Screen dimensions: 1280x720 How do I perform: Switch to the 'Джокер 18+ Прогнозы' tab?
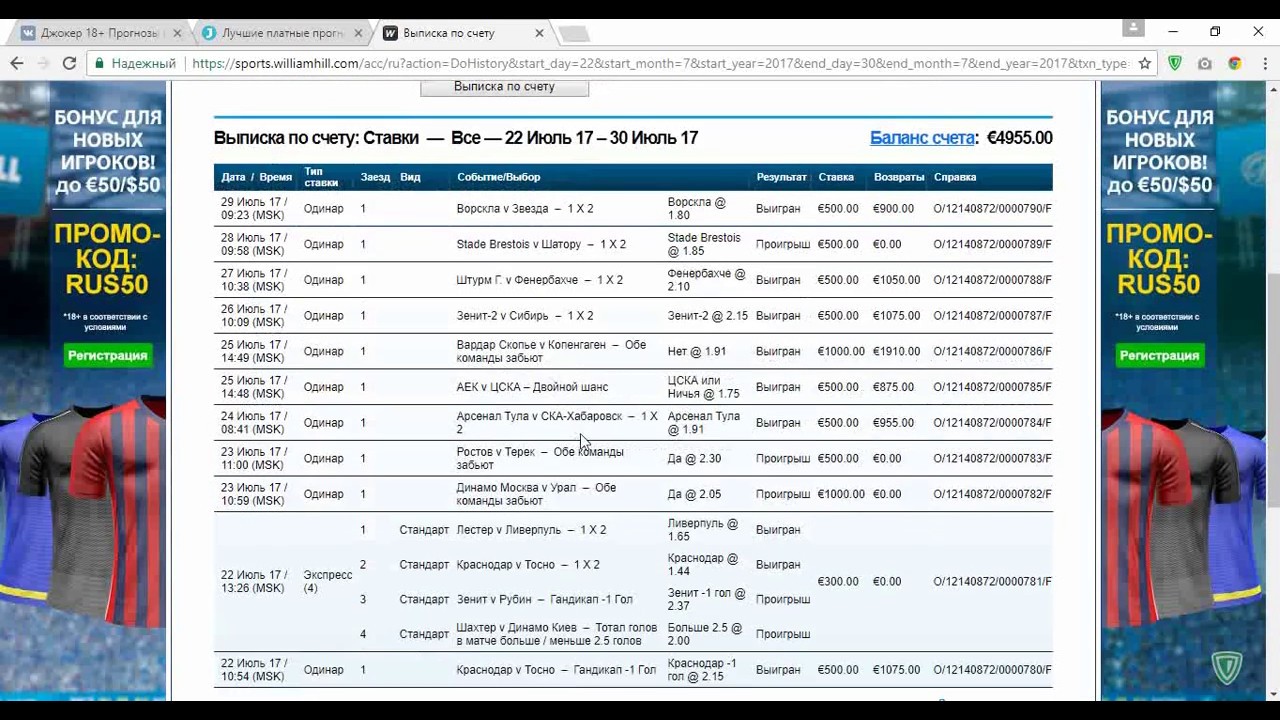(97, 33)
